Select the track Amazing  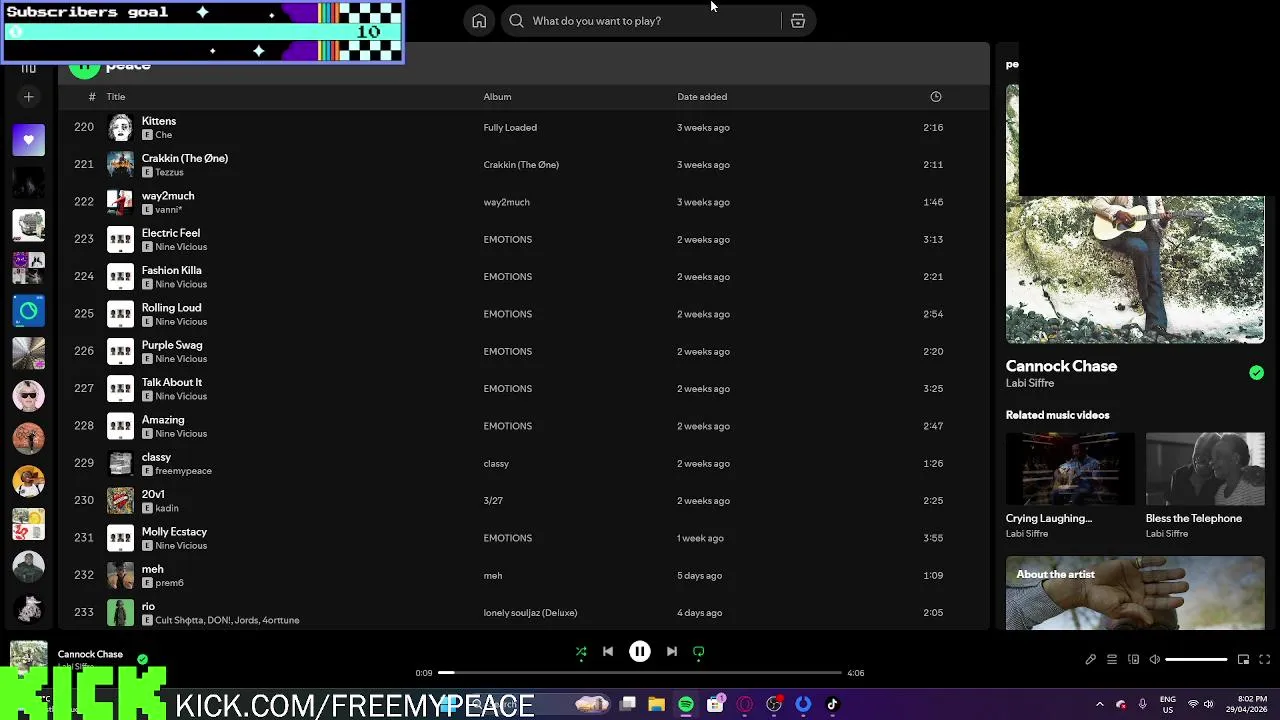point(163,420)
